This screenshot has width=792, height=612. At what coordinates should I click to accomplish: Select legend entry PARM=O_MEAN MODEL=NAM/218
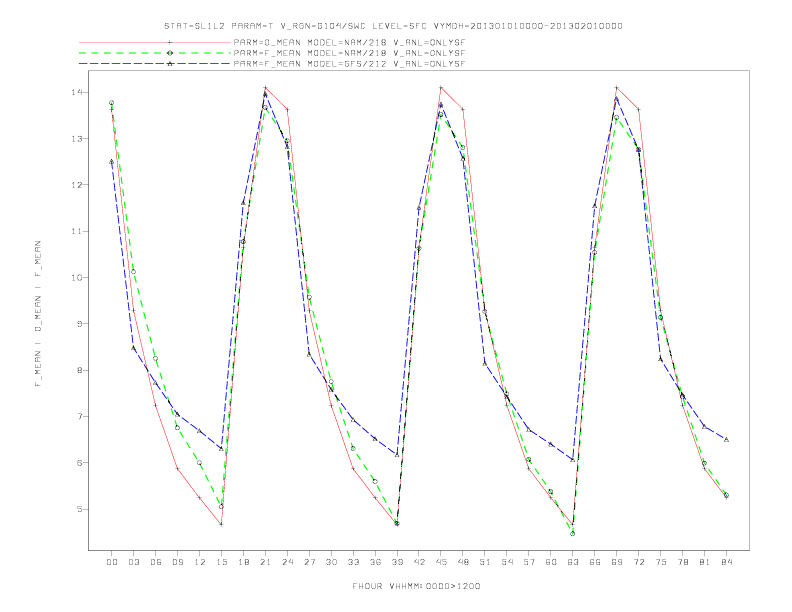[x=349, y=43]
